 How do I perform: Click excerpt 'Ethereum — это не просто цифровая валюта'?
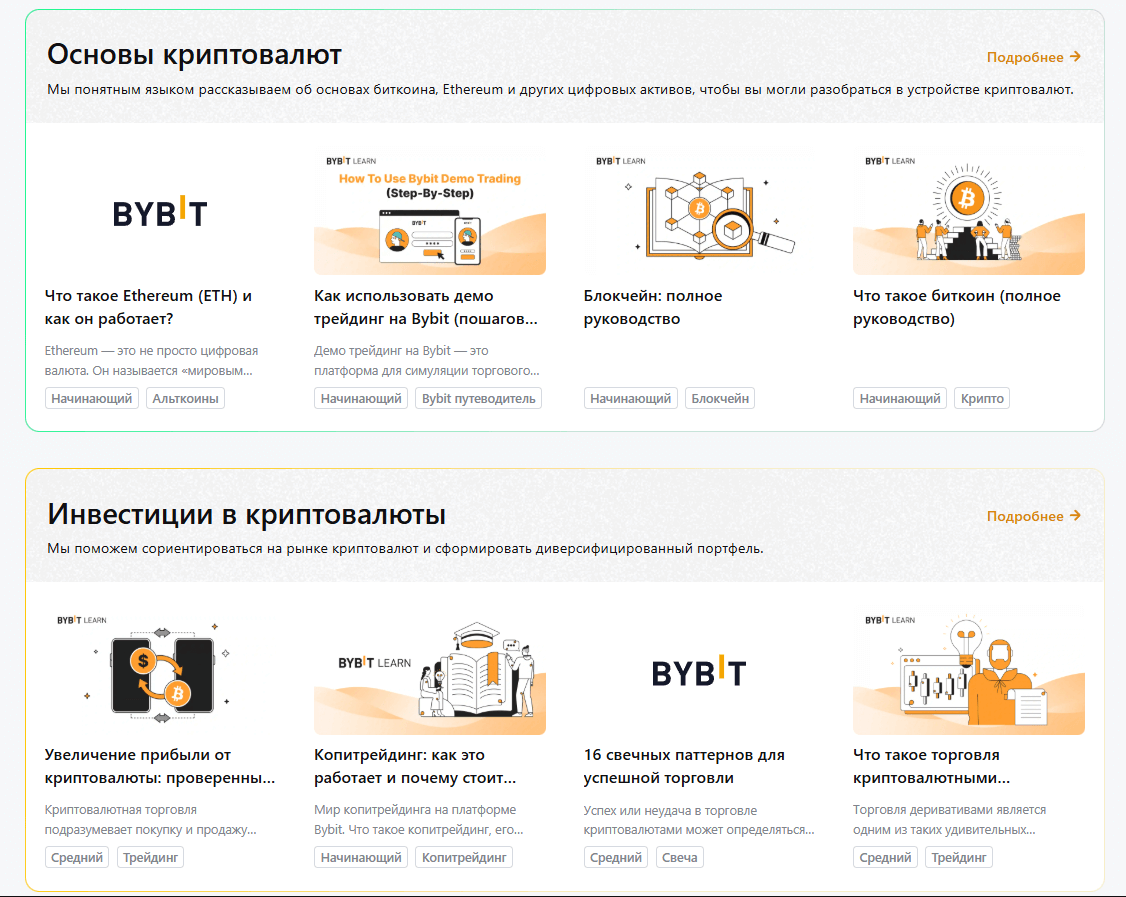pos(151,361)
